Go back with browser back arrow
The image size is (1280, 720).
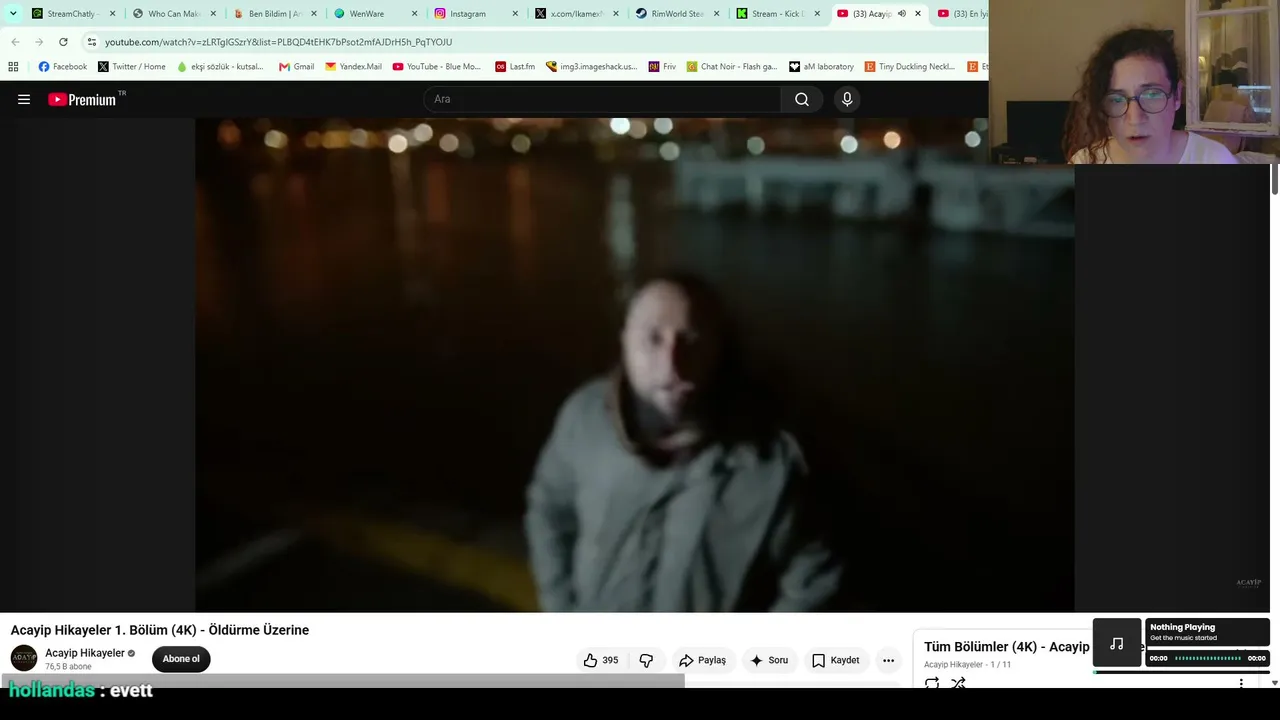pyautogui.click(x=15, y=42)
